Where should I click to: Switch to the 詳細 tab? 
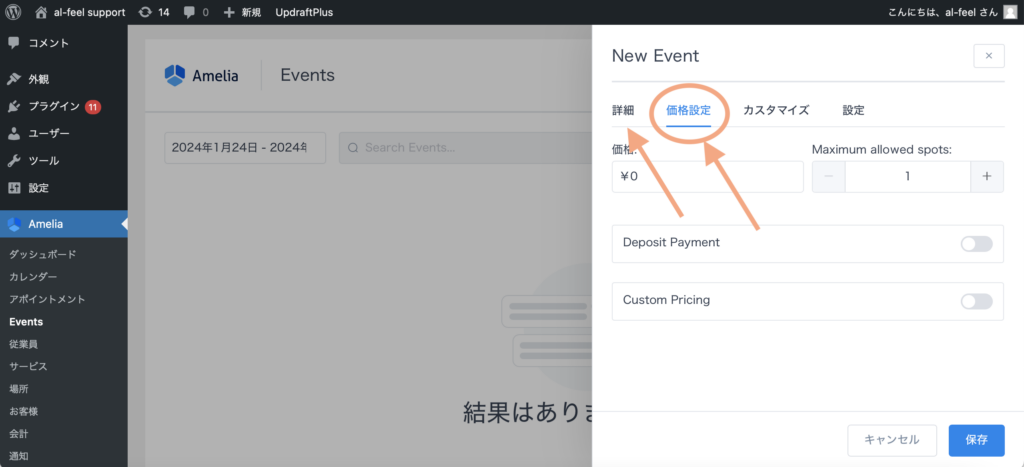pyautogui.click(x=623, y=110)
